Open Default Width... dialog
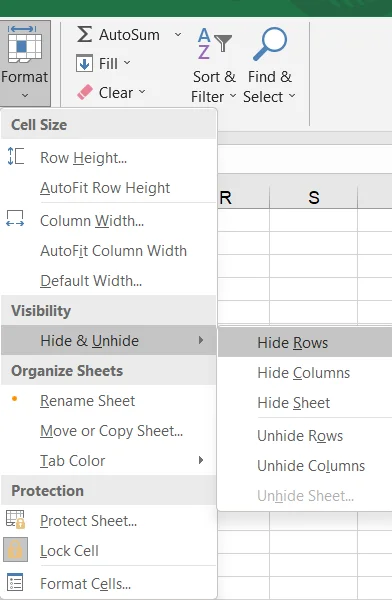392x600 pixels. click(x=109, y=281)
